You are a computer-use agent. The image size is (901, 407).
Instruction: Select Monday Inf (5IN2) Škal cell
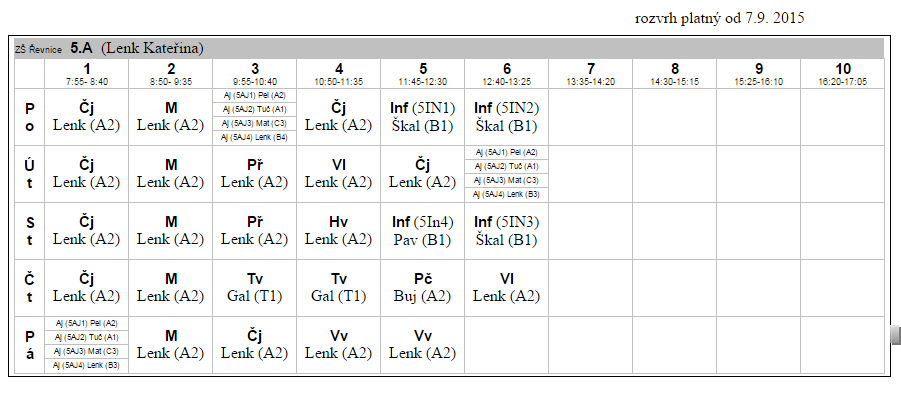coord(506,117)
